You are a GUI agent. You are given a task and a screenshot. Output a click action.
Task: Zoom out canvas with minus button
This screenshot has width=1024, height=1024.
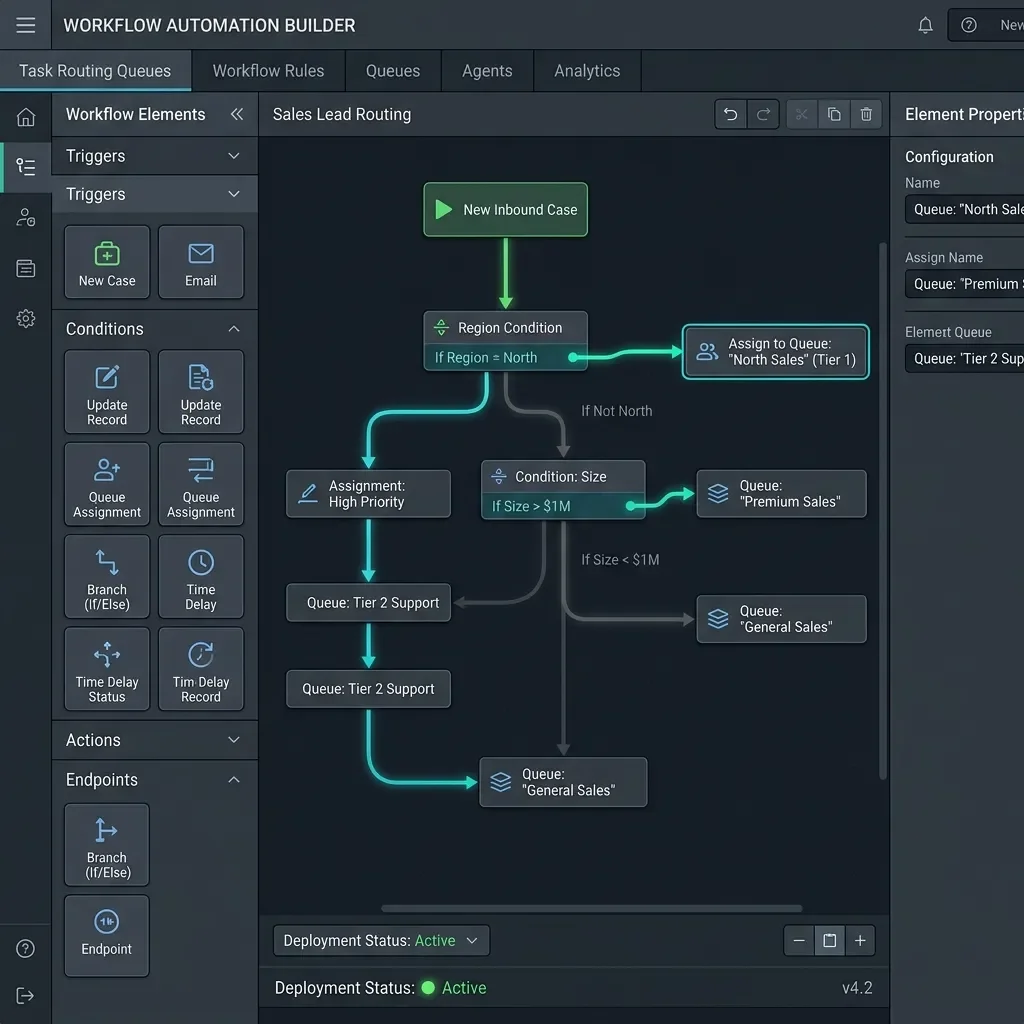(799, 940)
